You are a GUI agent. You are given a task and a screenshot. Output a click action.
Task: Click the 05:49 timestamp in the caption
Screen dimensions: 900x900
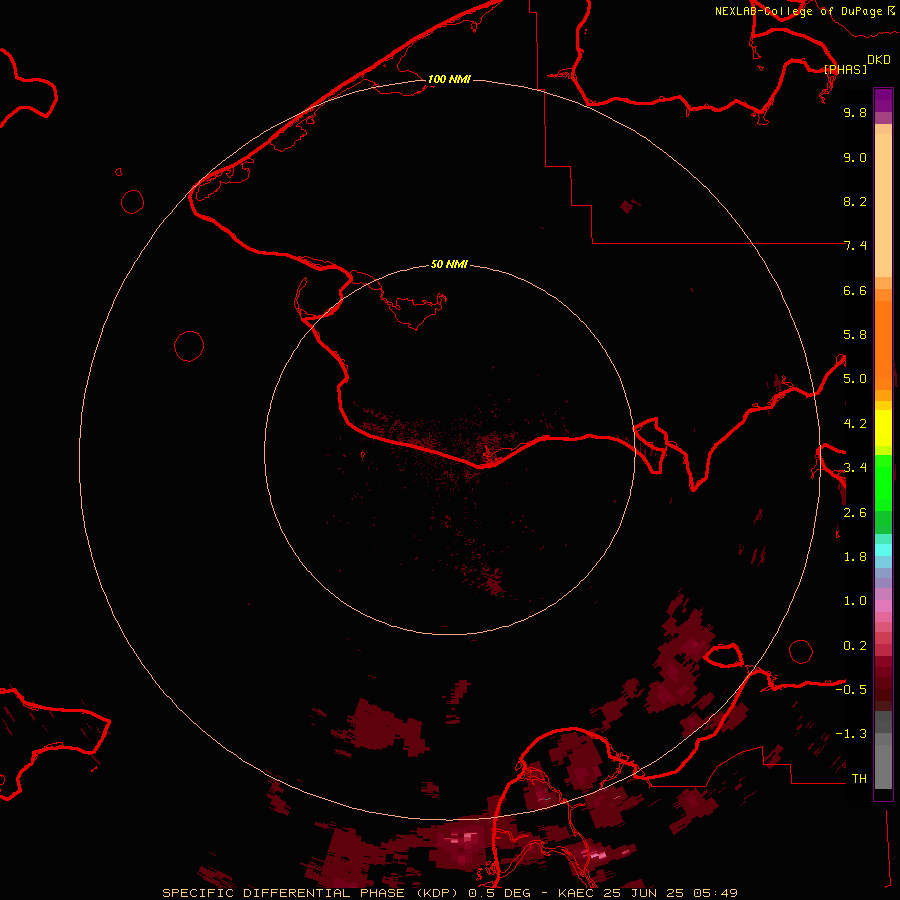(715, 893)
